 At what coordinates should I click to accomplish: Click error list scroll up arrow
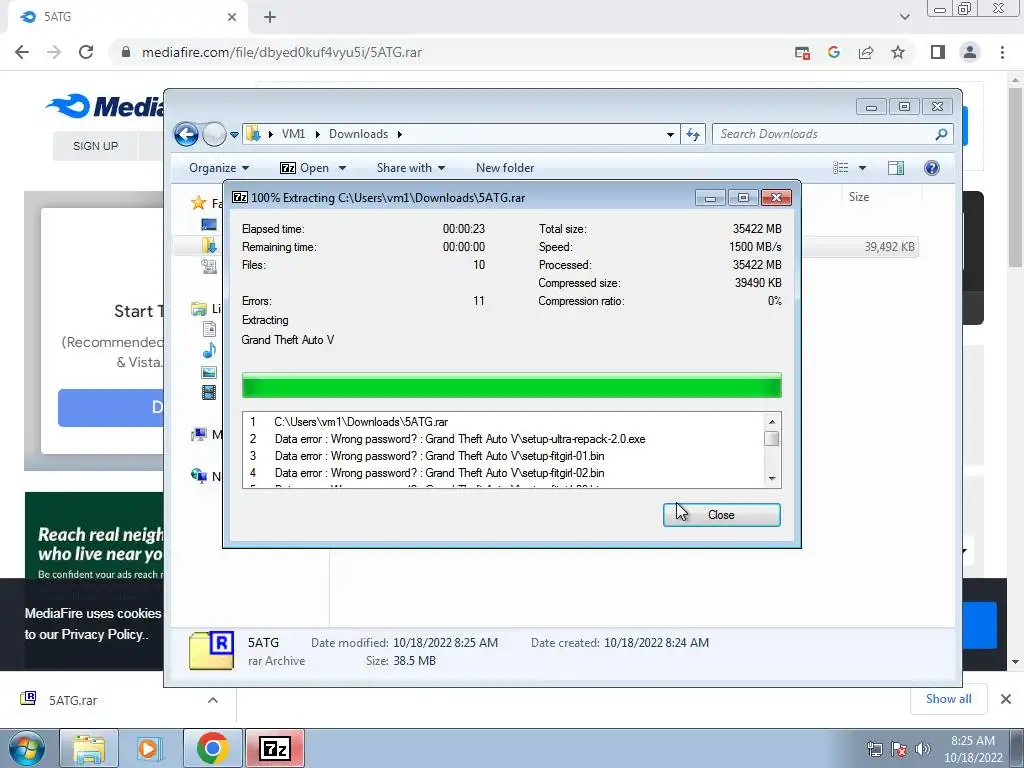coord(772,422)
